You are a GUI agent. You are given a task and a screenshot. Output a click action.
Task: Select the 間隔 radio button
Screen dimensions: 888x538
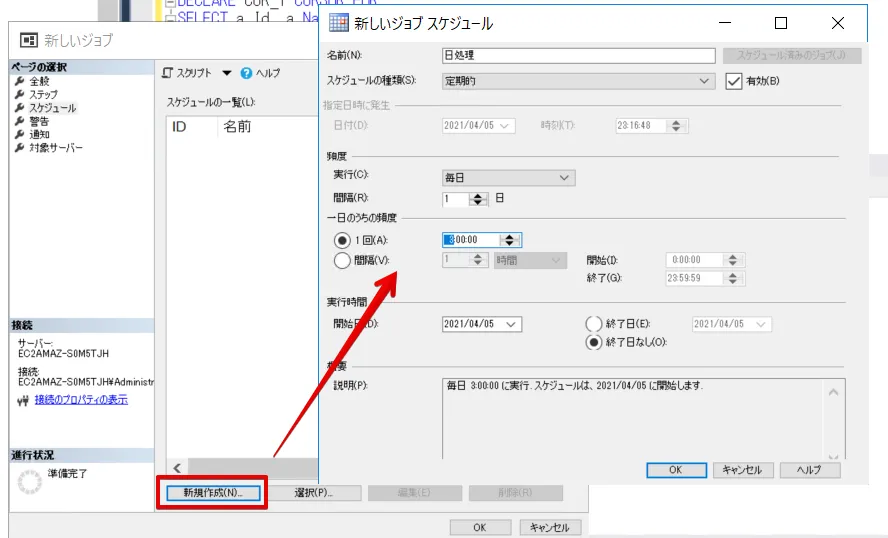click(x=343, y=261)
